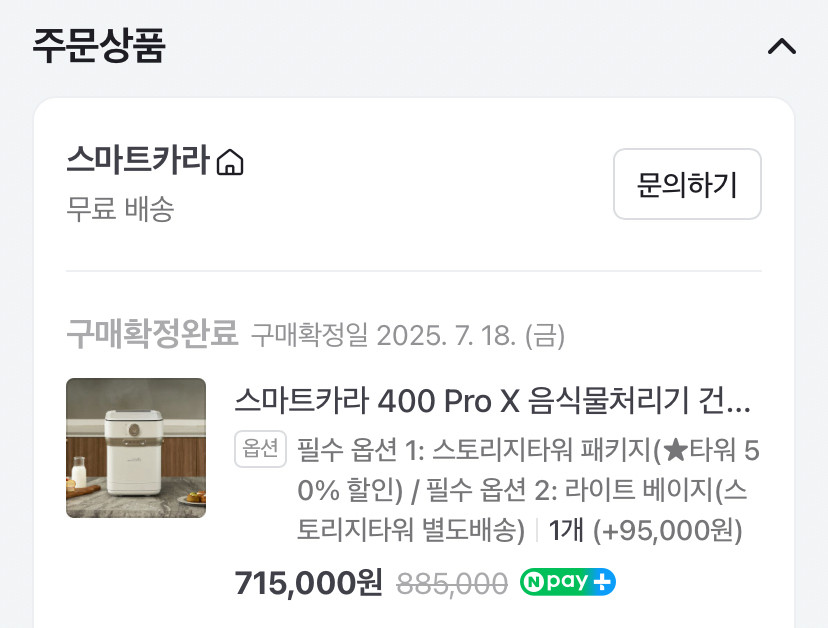Viewport: 828px width, 628px height.
Task: Select the 필수 옵션 1 스토리지타워 패키지 text
Action: [x=528, y=471]
